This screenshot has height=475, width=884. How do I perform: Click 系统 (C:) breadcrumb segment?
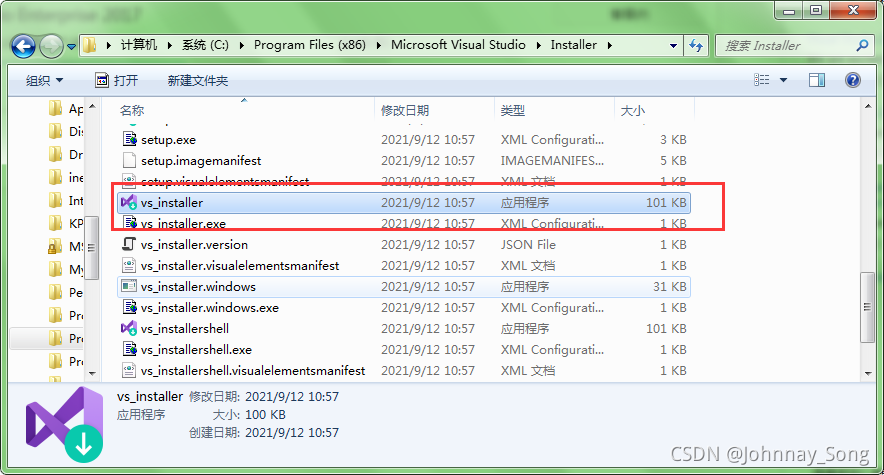[205, 45]
